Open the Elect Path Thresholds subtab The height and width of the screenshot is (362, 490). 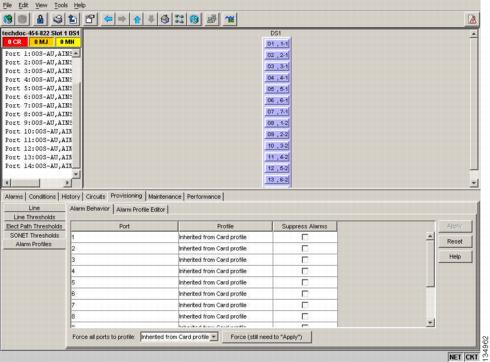pyautogui.click(x=34, y=226)
